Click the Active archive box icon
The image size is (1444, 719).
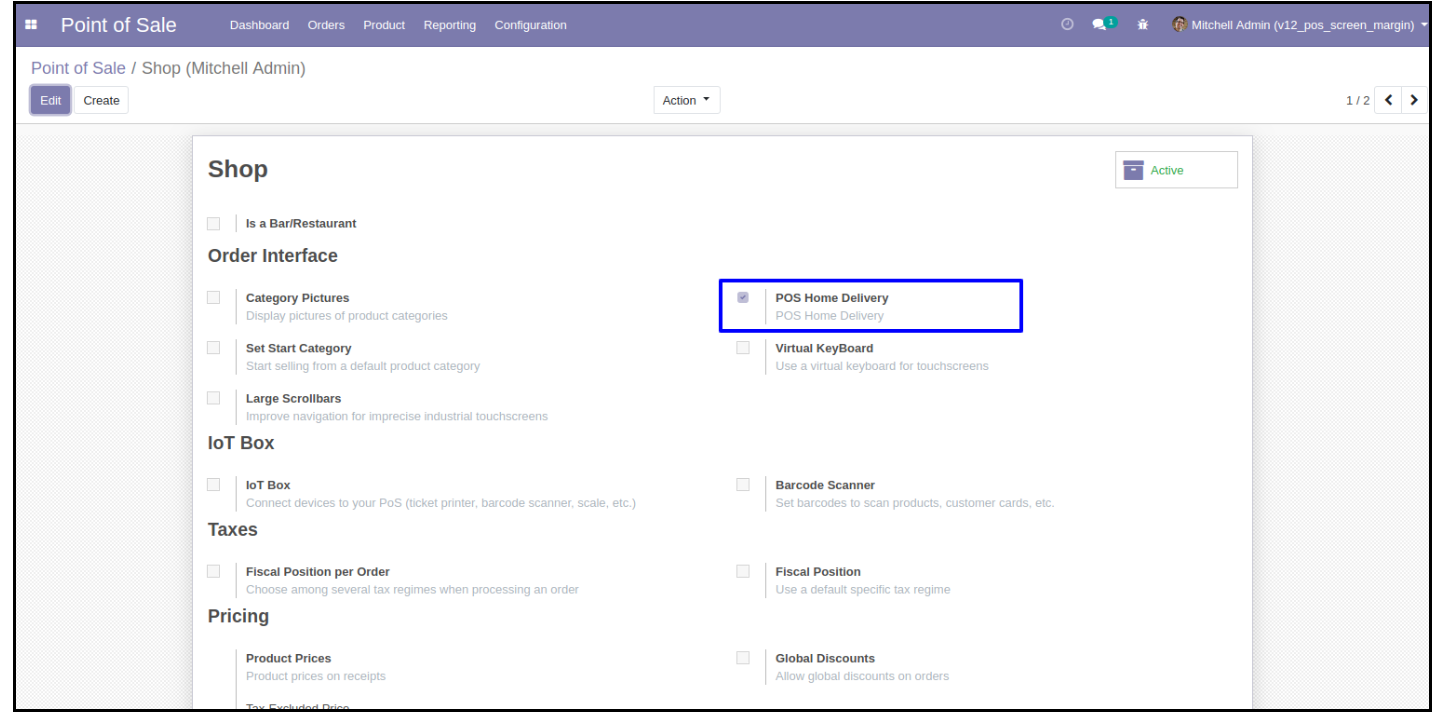[1133, 170]
